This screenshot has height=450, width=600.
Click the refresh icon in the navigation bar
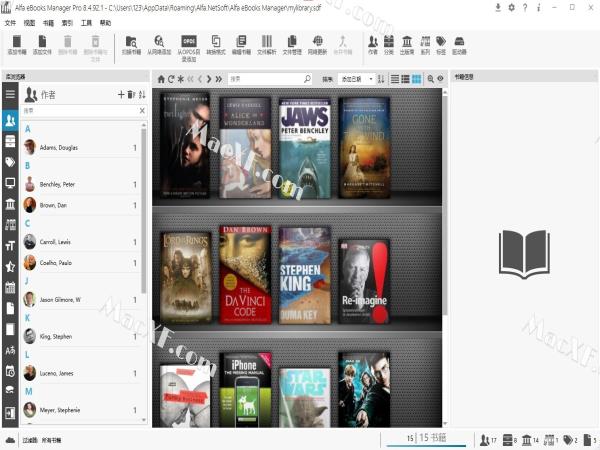point(171,79)
